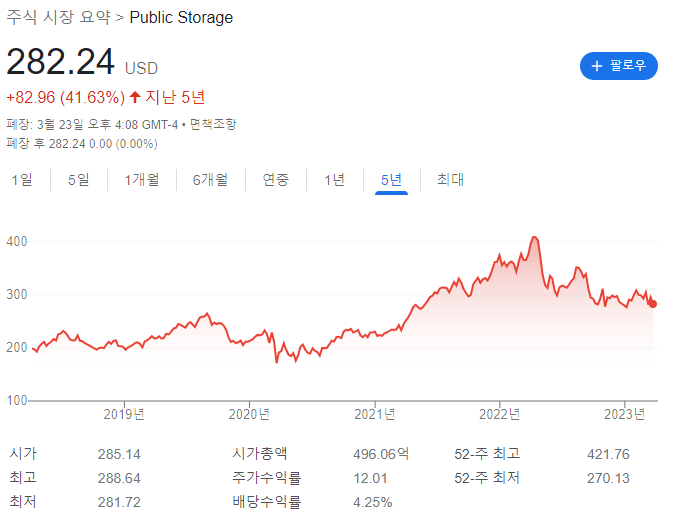Select the active 5년 tab
674x514 pixels.
[x=391, y=179]
